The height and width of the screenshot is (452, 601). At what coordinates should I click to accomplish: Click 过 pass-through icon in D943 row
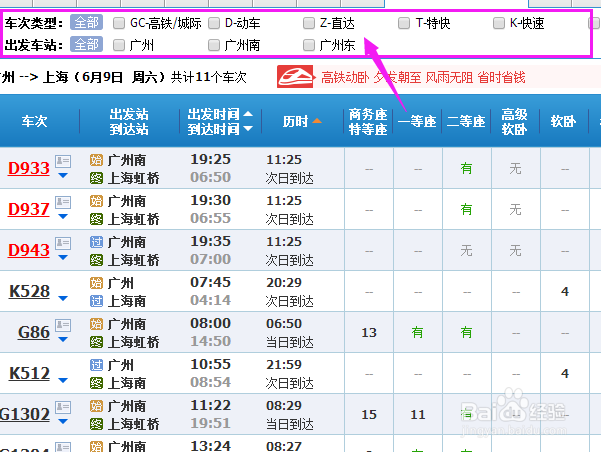(x=97, y=242)
